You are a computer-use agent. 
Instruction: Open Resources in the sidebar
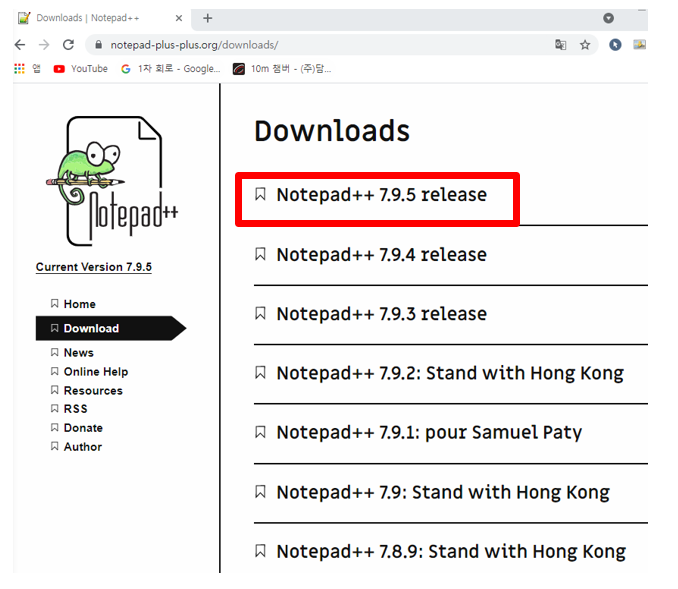(x=93, y=391)
